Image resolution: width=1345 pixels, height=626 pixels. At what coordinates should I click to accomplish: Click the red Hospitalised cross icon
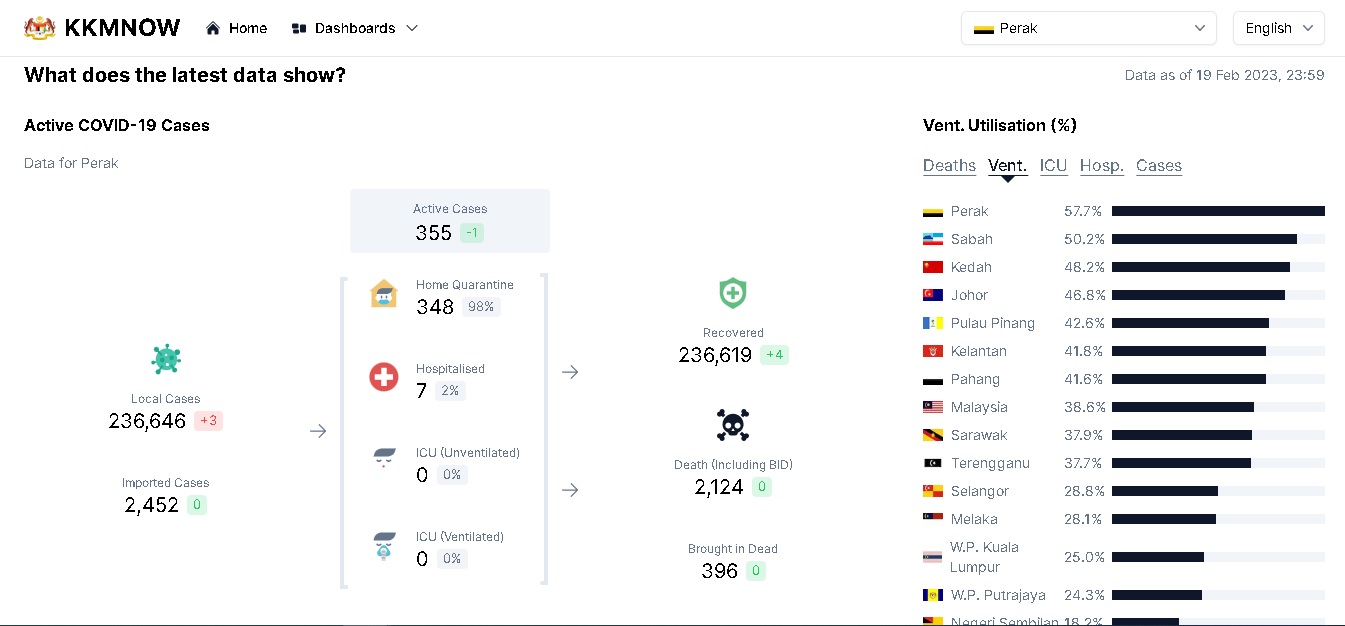coord(384,377)
